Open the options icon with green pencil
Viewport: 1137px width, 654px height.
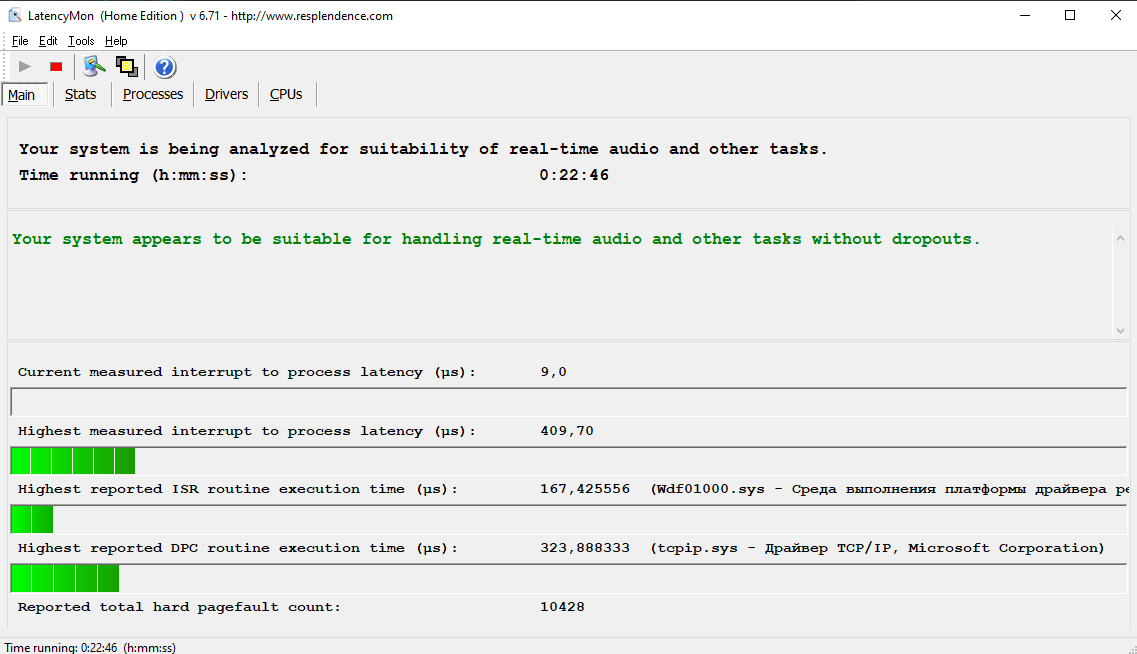(x=94, y=67)
